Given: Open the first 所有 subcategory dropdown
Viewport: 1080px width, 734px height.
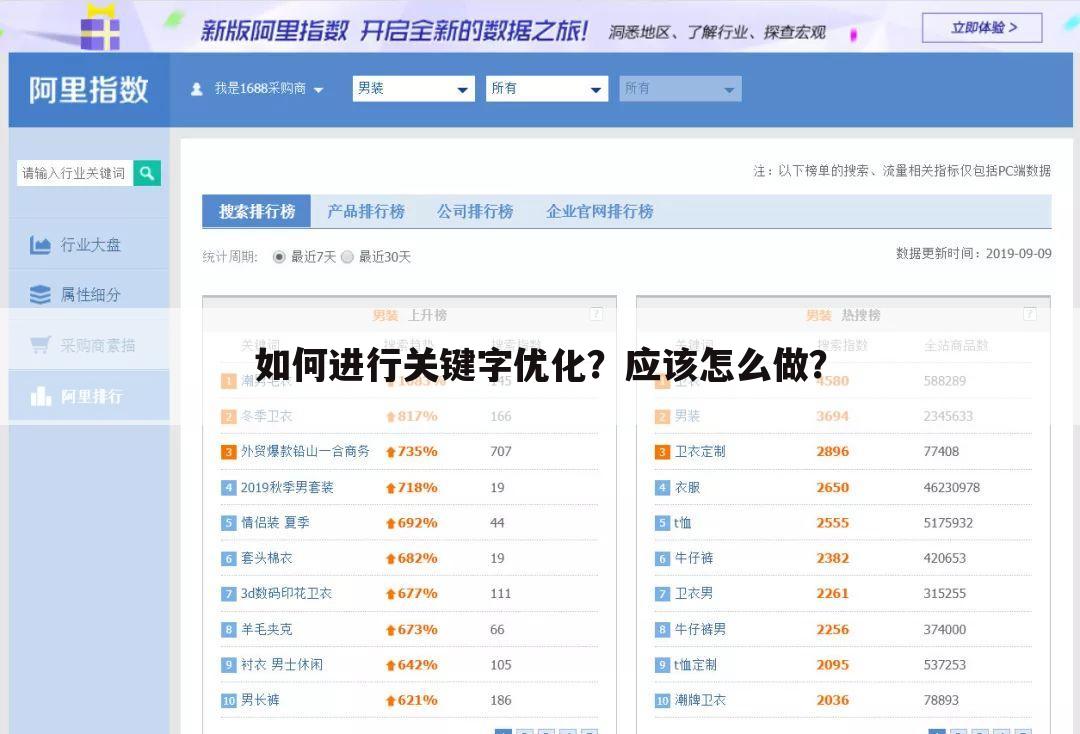Looking at the screenshot, I should coord(547,89).
